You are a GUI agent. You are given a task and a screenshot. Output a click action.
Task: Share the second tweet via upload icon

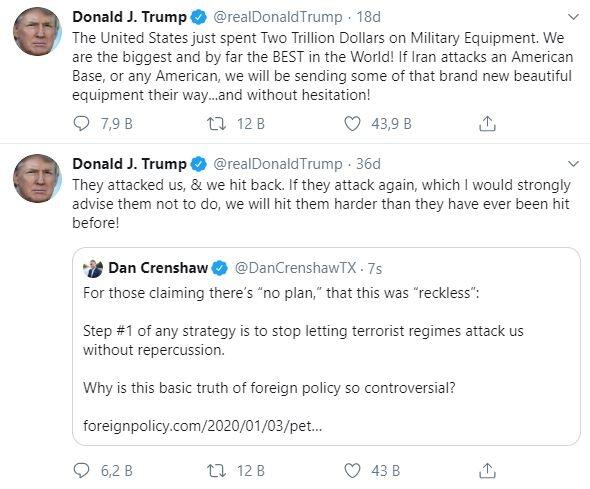(487, 470)
